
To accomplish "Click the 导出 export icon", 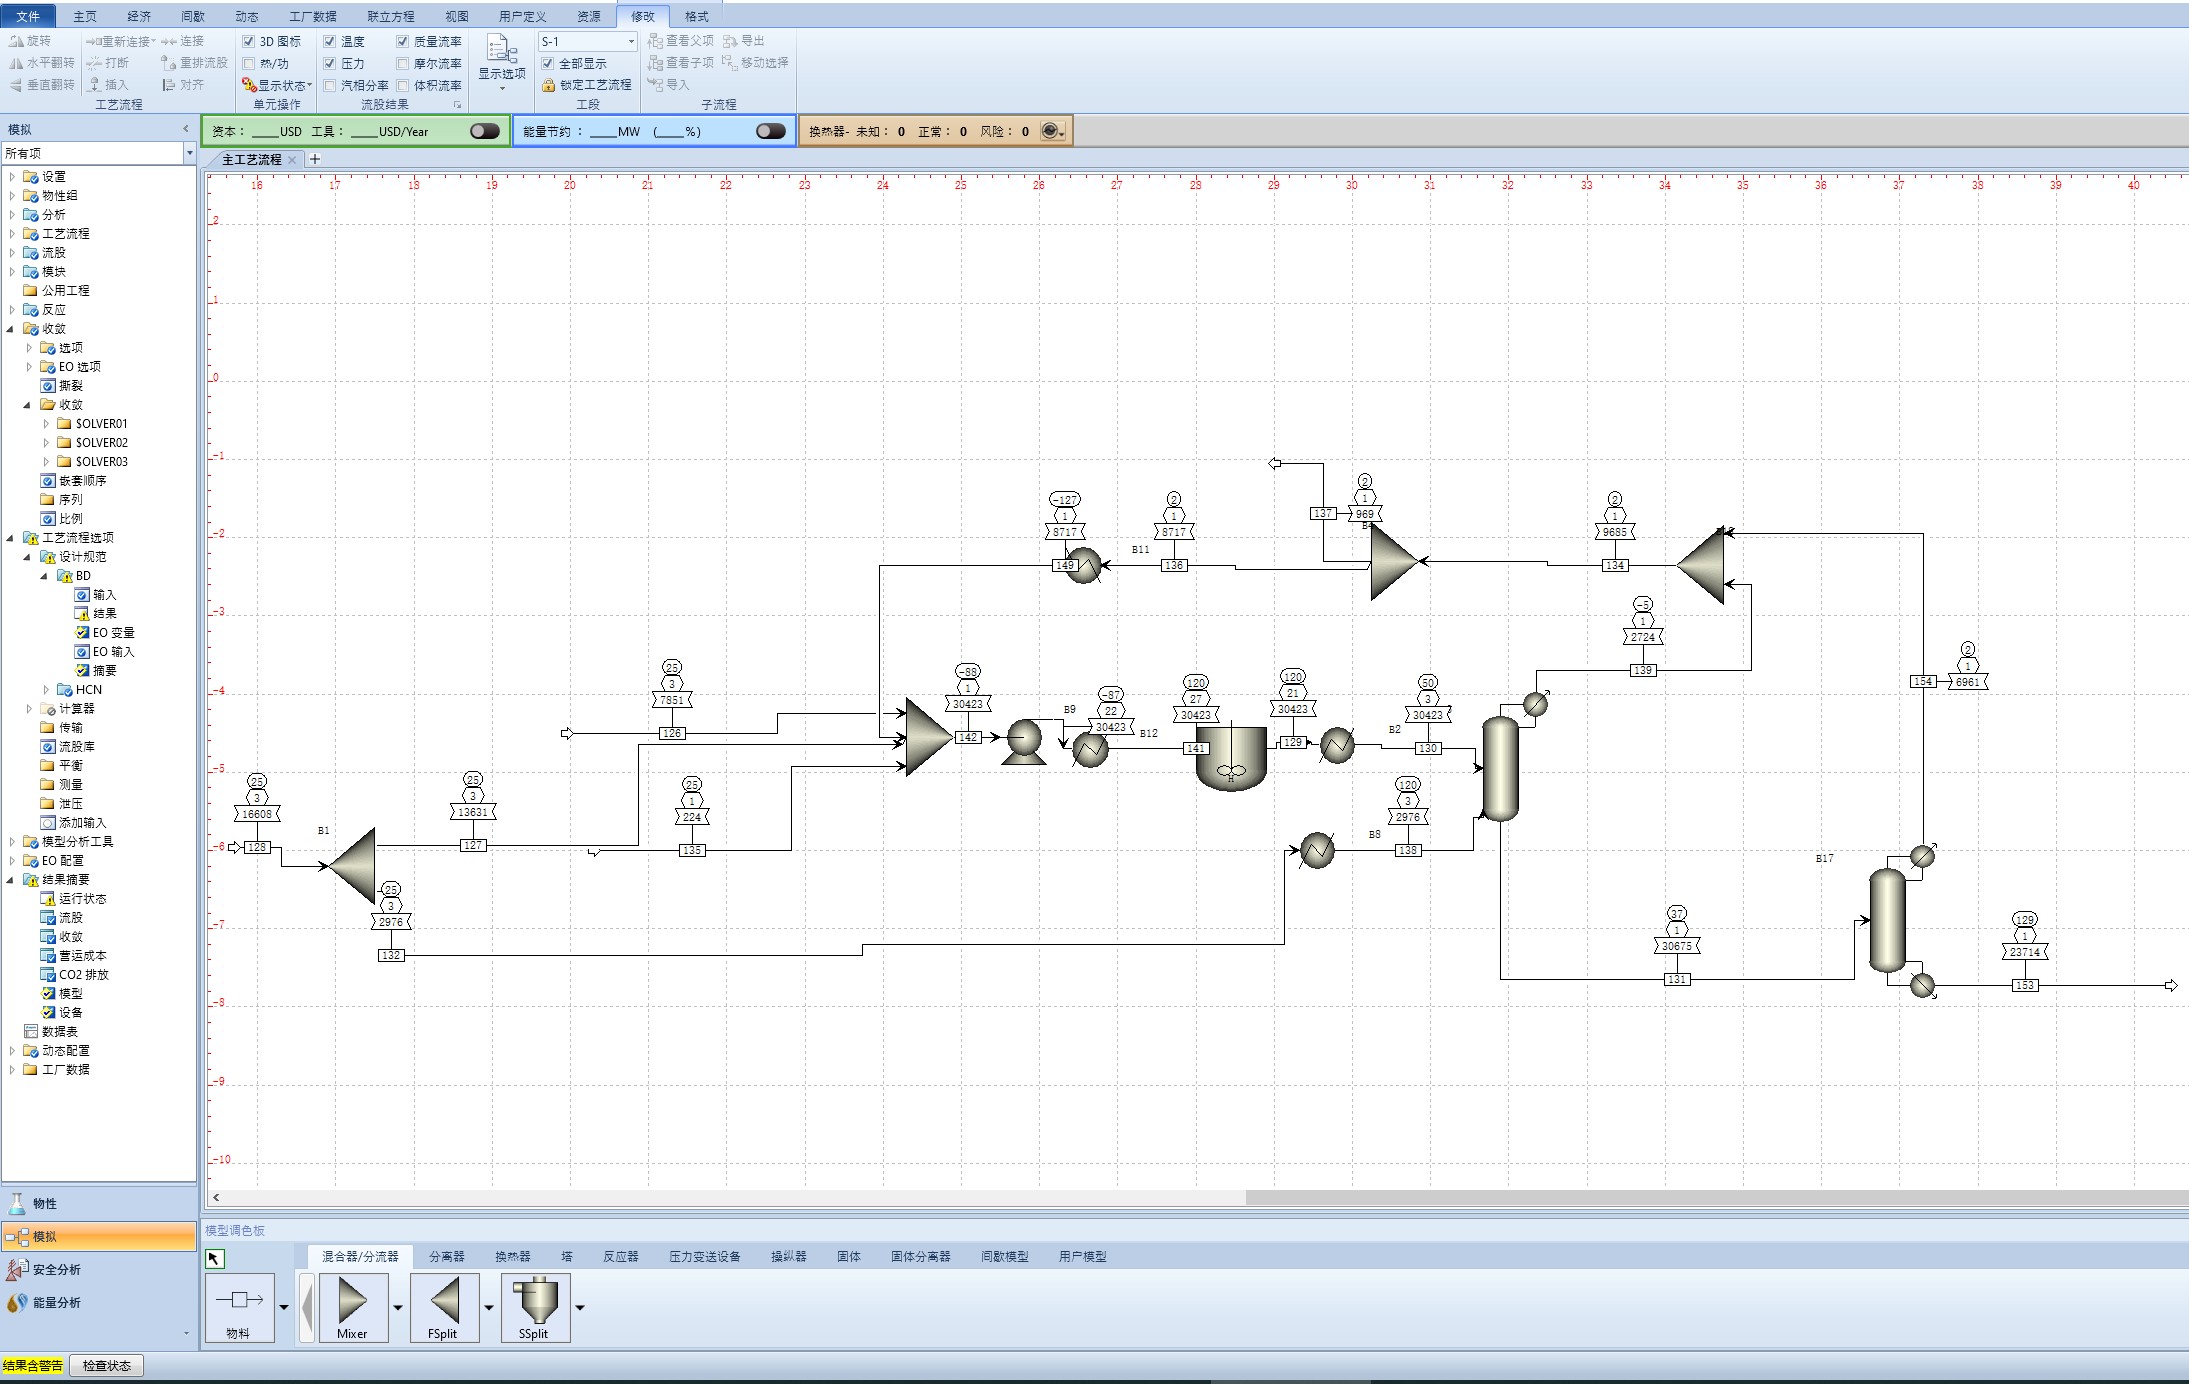I will pyautogui.click(x=730, y=41).
